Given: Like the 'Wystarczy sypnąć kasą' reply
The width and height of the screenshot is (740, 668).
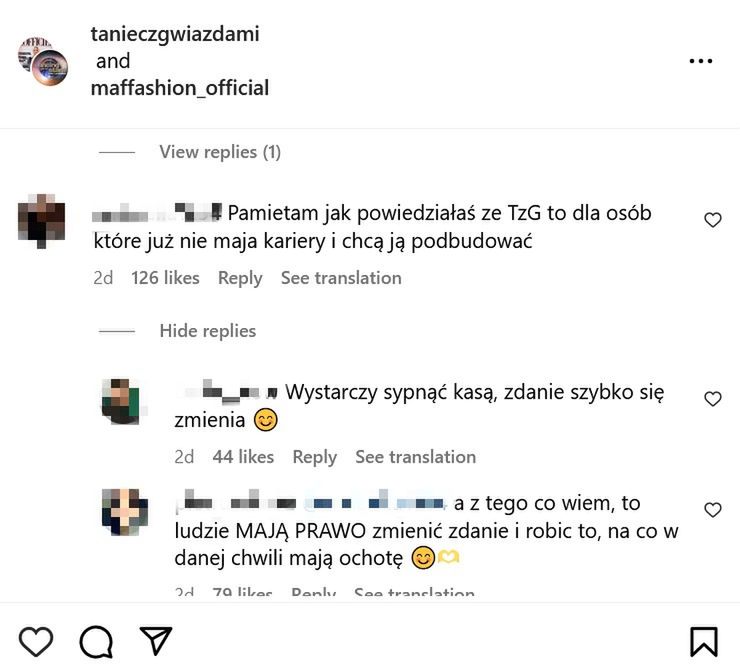Looking at the screenshot, I should [713, 399].
